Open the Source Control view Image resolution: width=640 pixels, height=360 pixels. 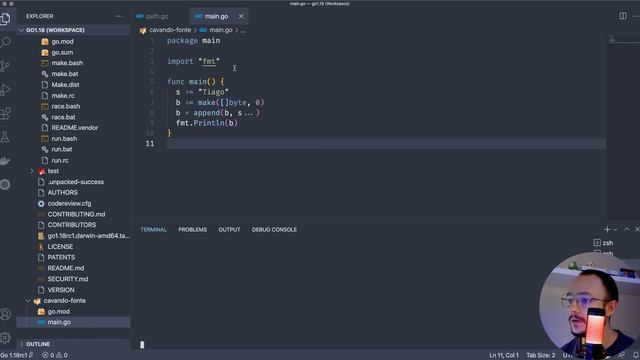coord(5,66)
